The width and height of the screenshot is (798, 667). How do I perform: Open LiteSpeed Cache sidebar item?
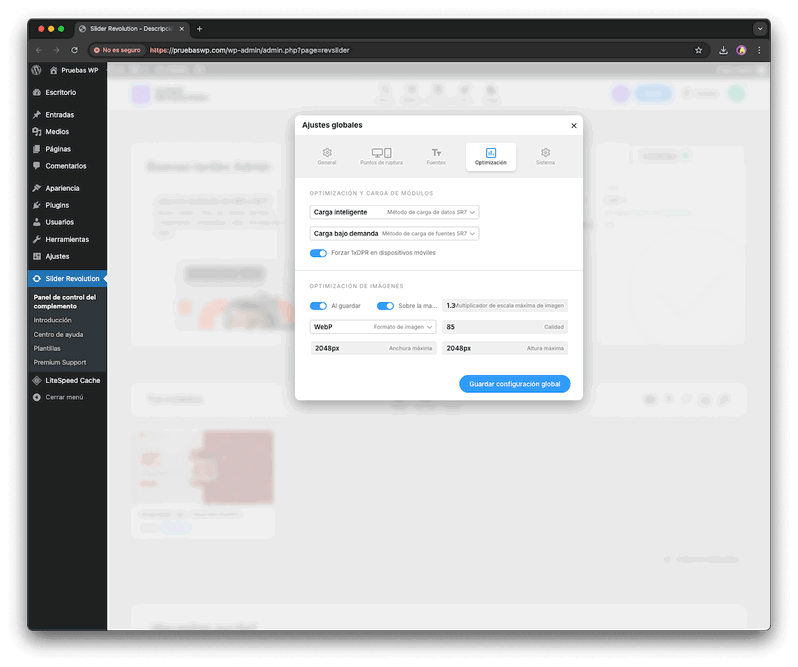tap(67, 381)
